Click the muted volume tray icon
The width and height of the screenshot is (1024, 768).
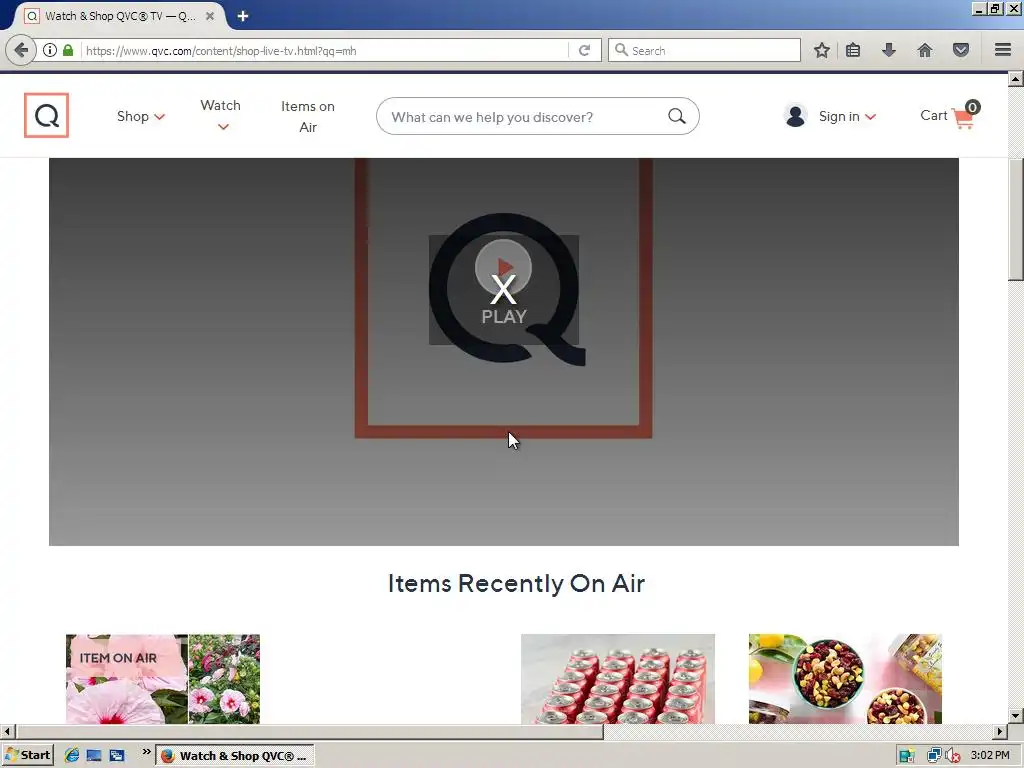[953, 756]
